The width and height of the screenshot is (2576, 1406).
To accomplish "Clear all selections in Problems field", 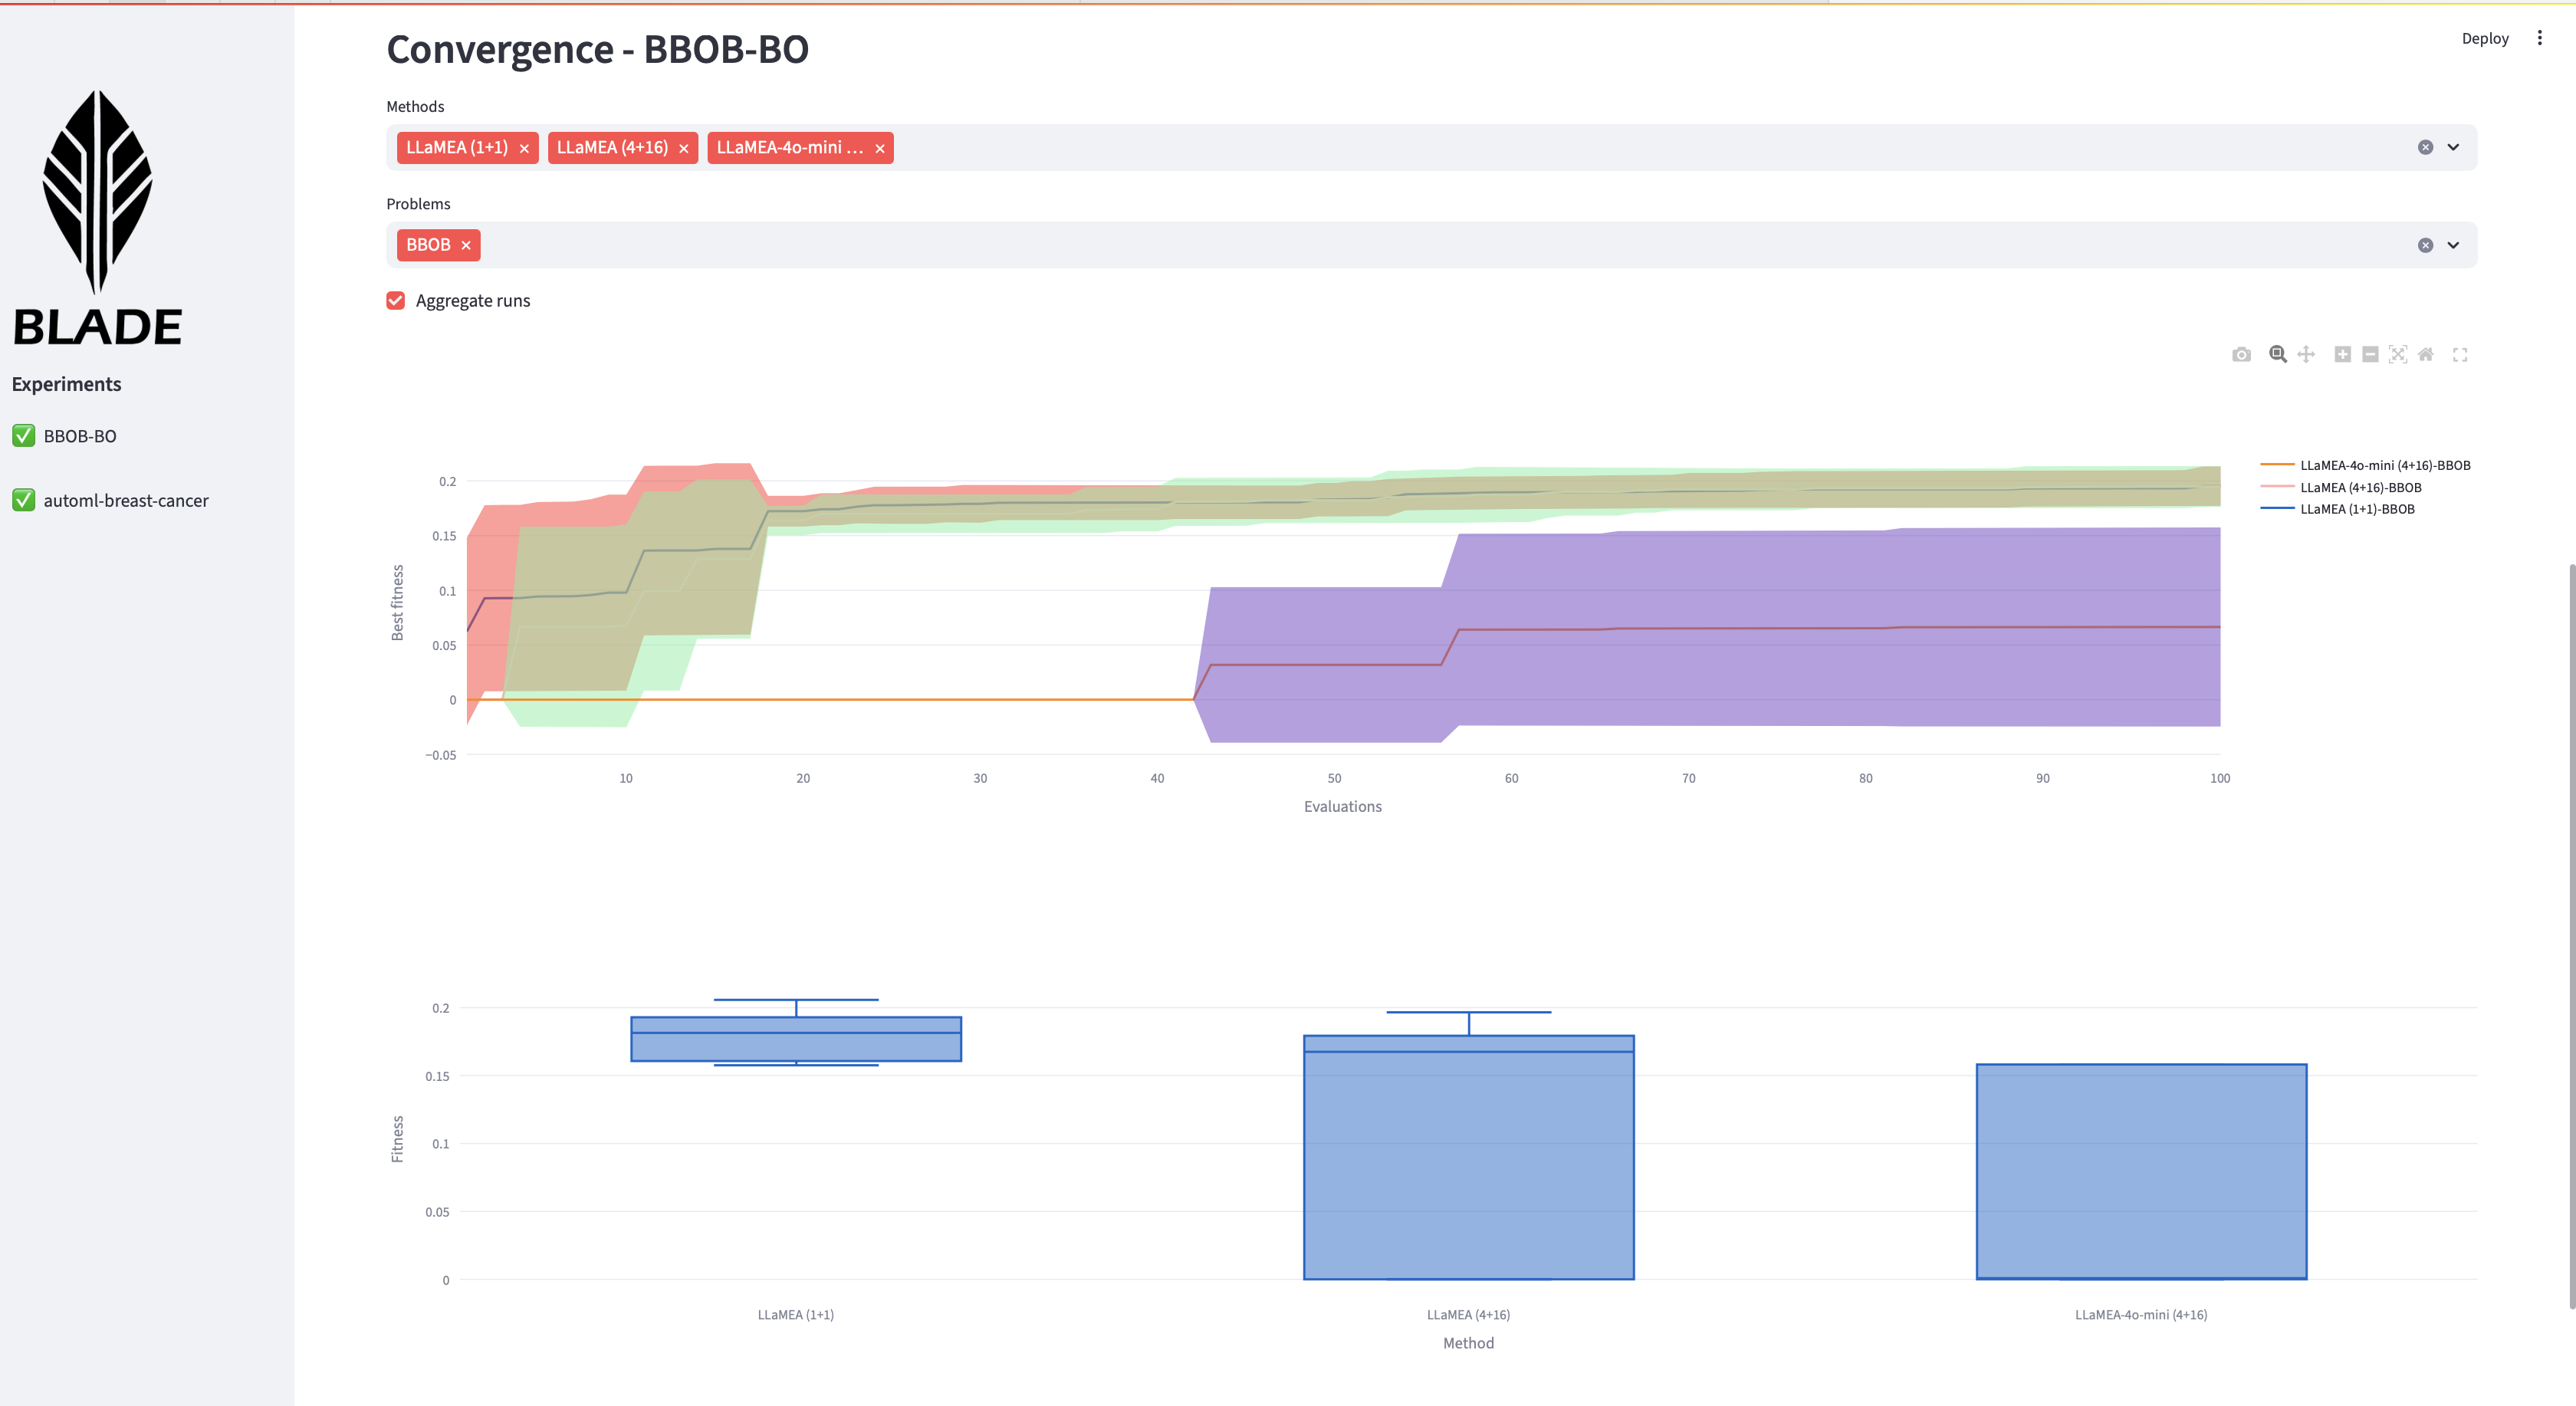I will [x=2425, y=245].
